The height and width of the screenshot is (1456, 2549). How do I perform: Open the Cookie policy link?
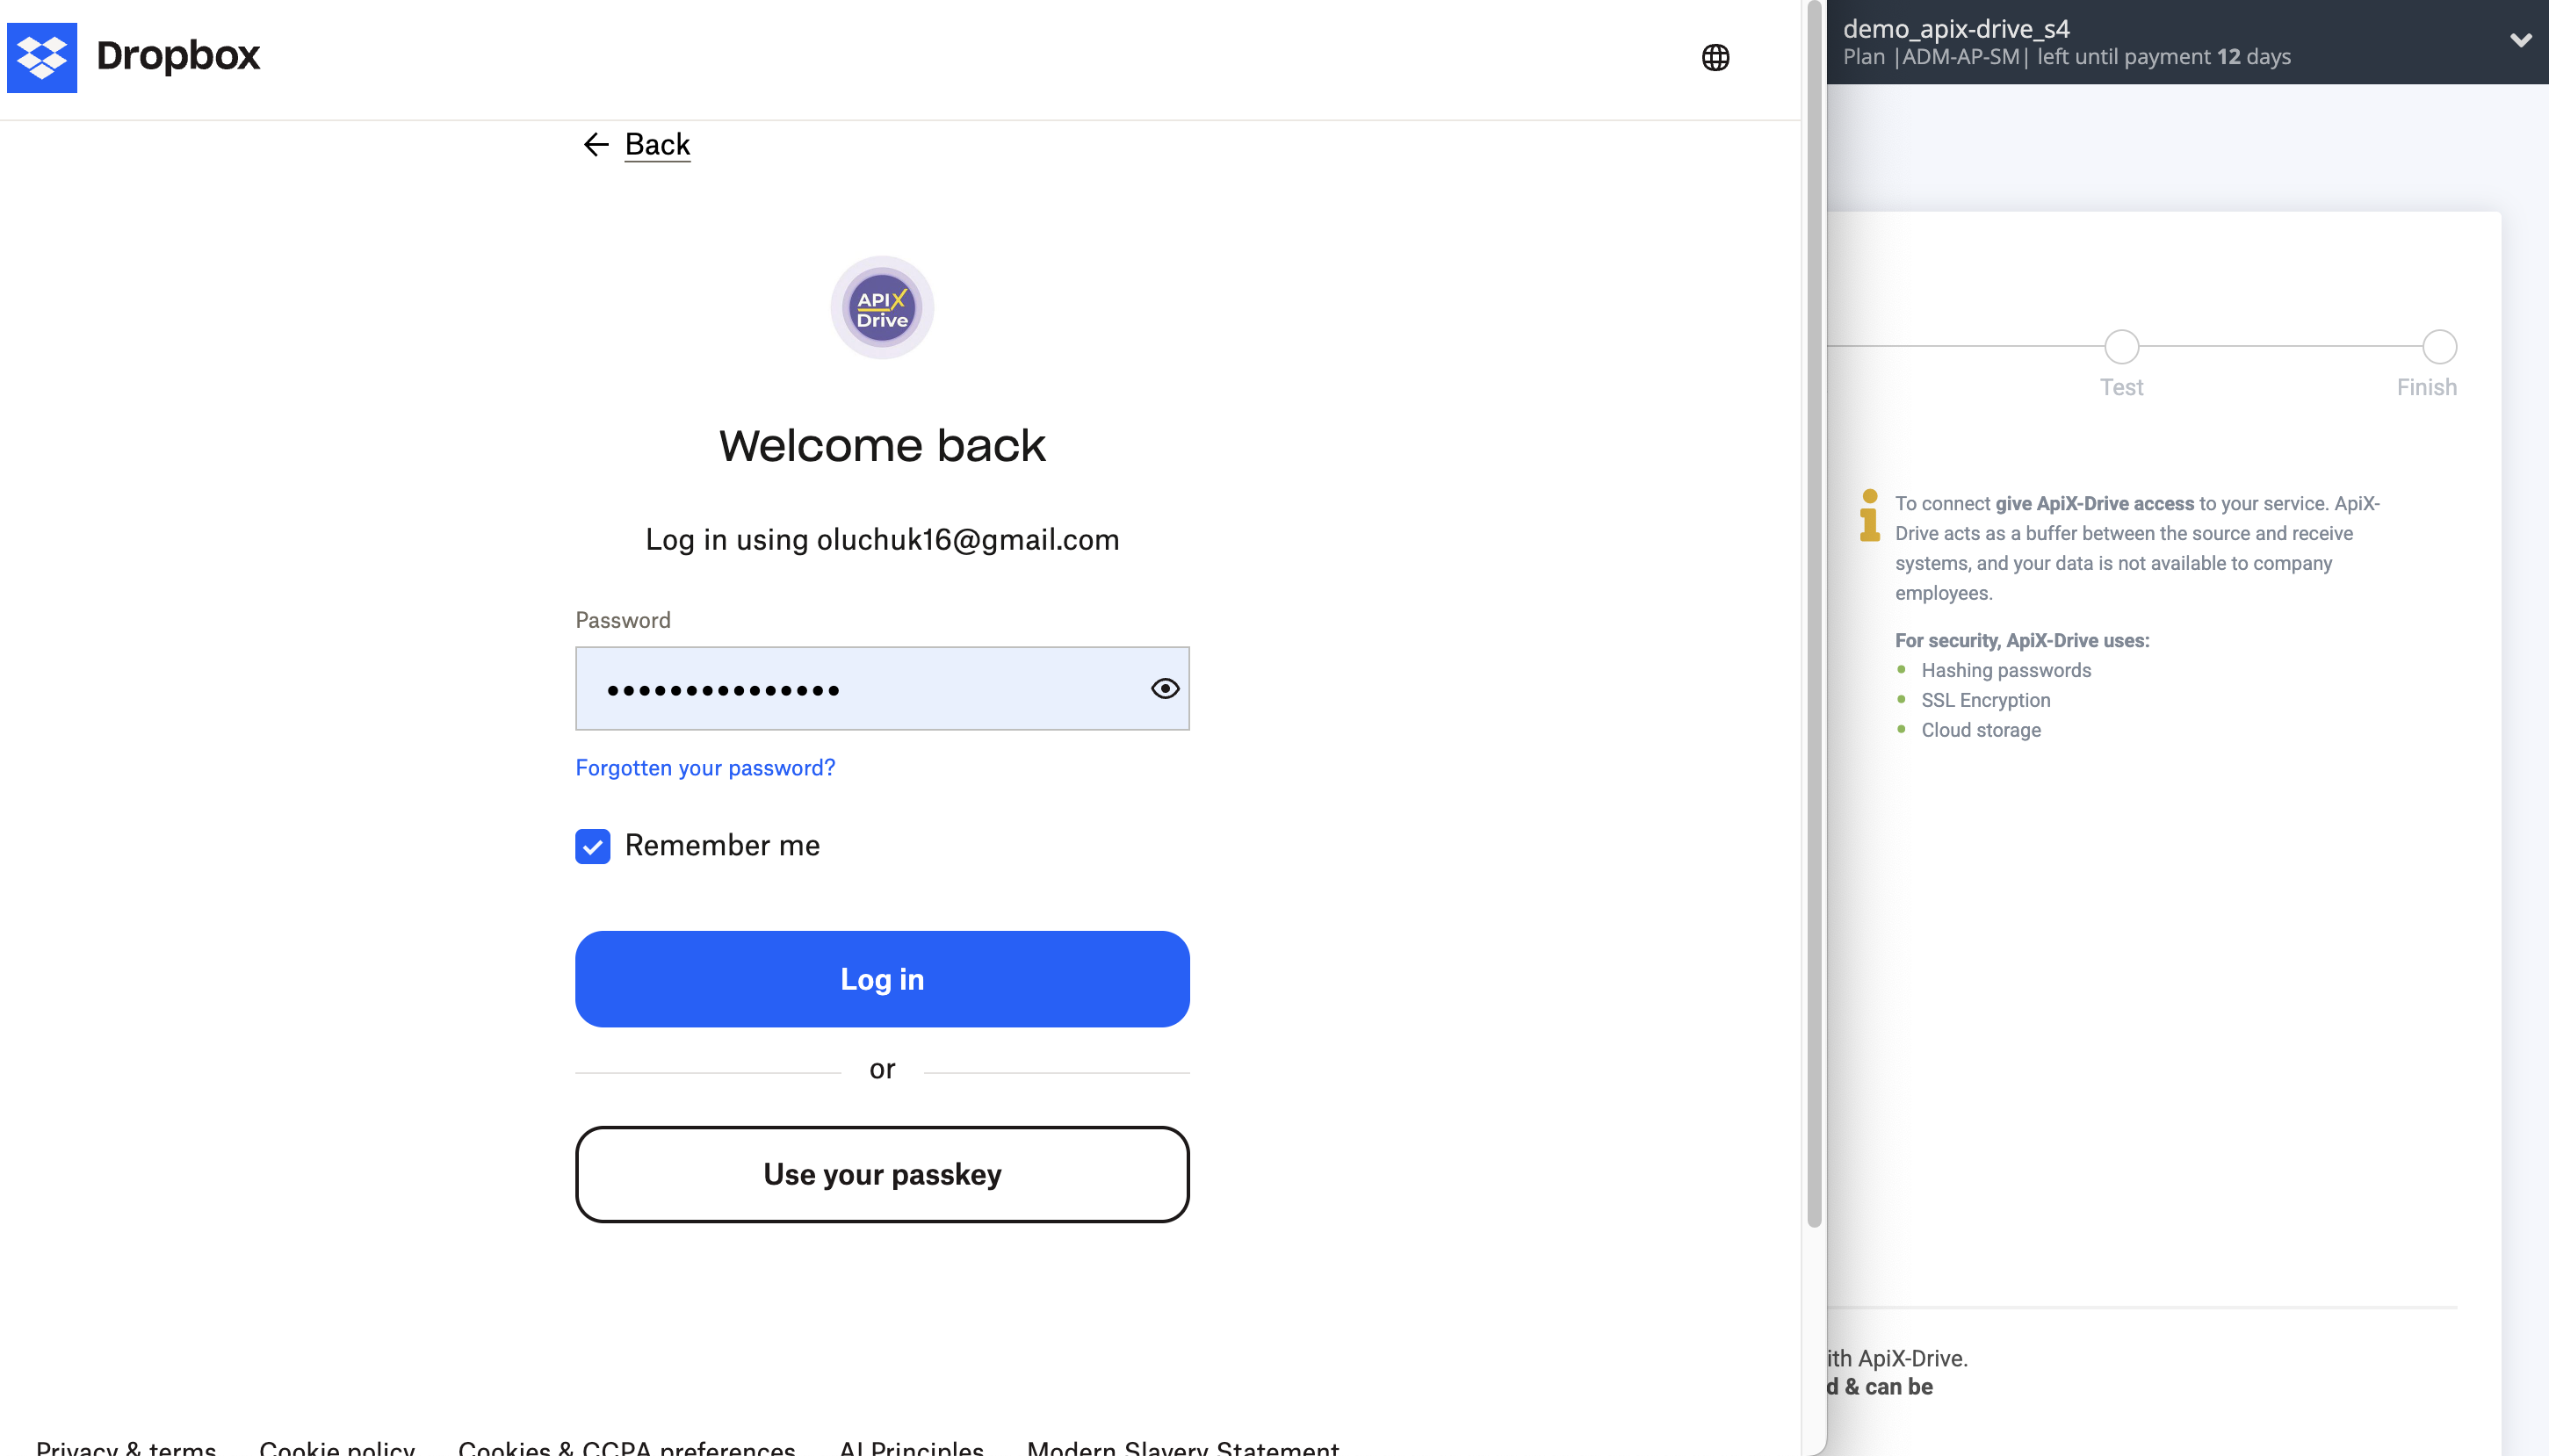pos(336,1447)
